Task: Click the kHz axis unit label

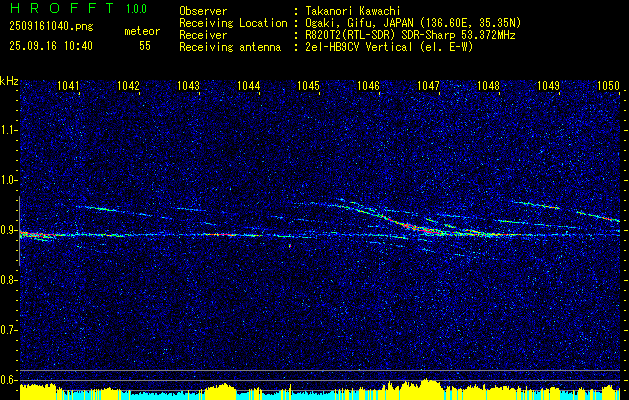Action: point(9,81)
